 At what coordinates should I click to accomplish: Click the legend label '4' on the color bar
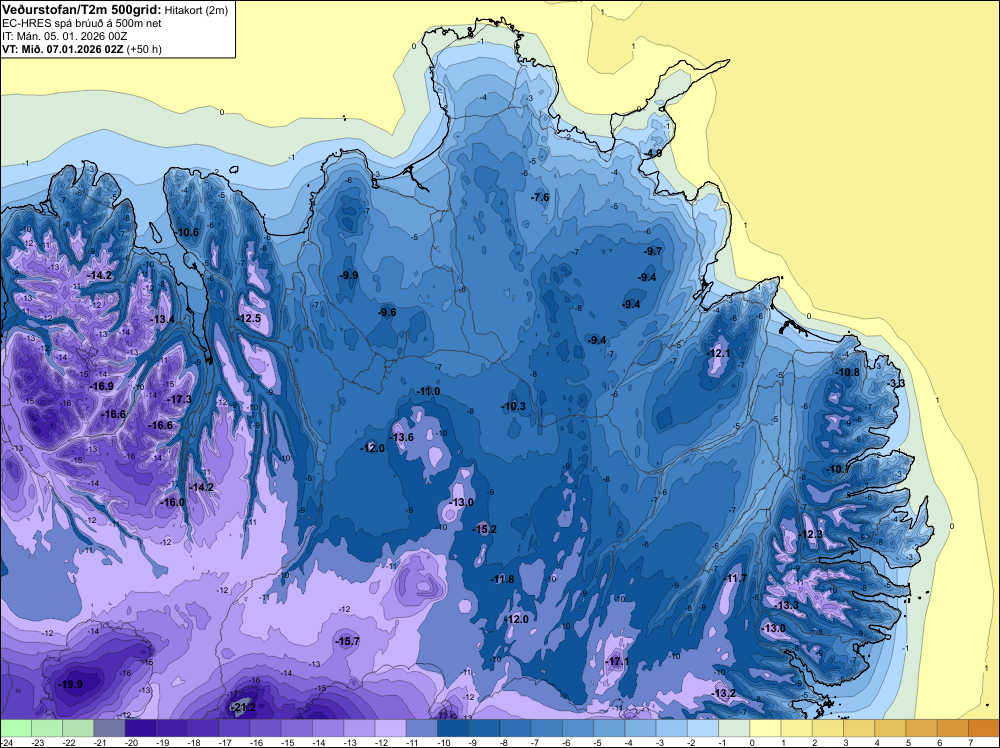pos(878,743)
